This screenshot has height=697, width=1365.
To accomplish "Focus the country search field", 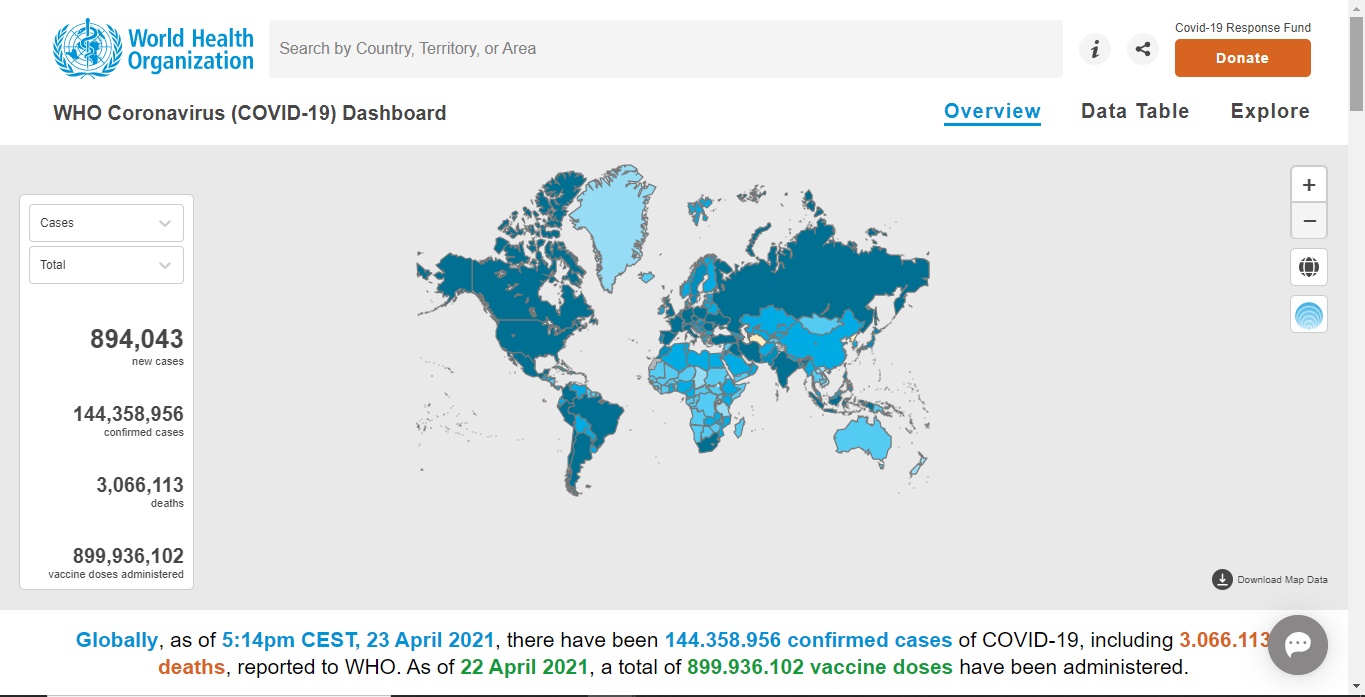I will click(665, 48).
